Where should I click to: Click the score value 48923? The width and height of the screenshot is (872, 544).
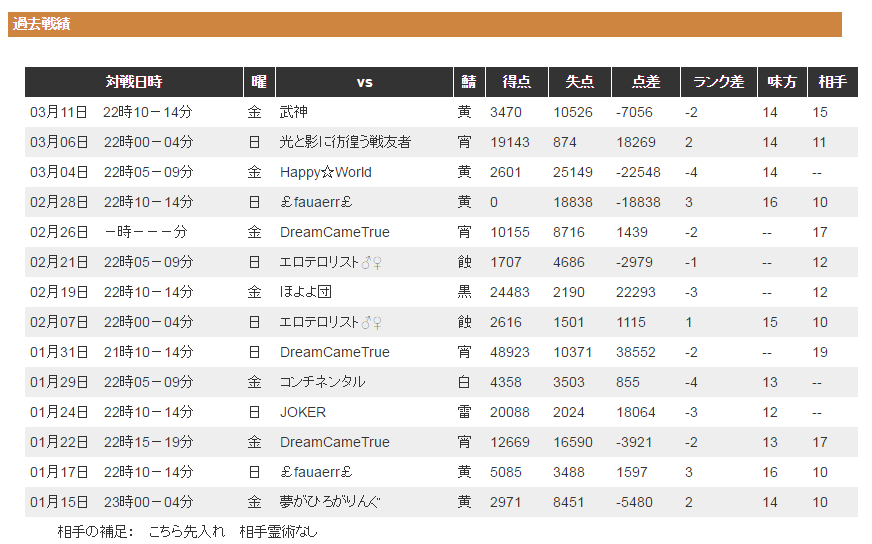pos(510,353)
